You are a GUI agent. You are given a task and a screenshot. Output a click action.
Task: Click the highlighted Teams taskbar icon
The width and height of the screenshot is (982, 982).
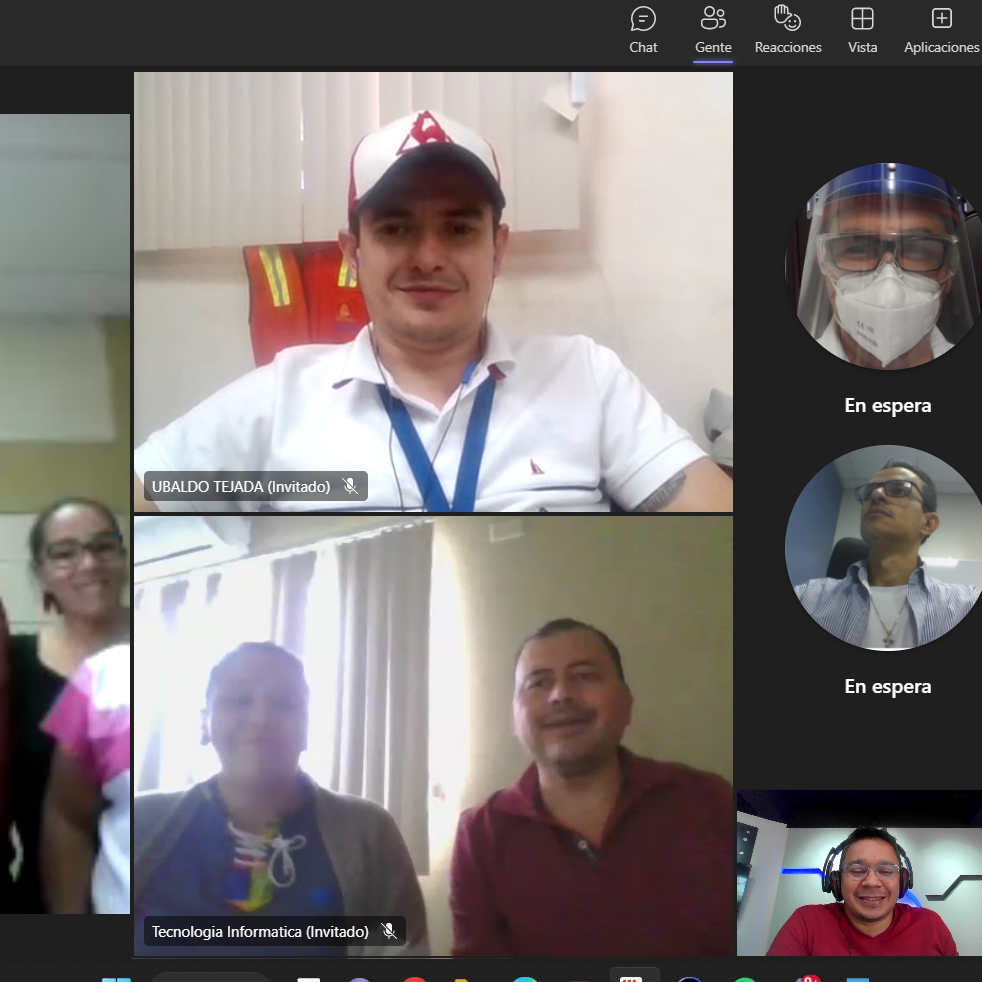pos(632,977)
